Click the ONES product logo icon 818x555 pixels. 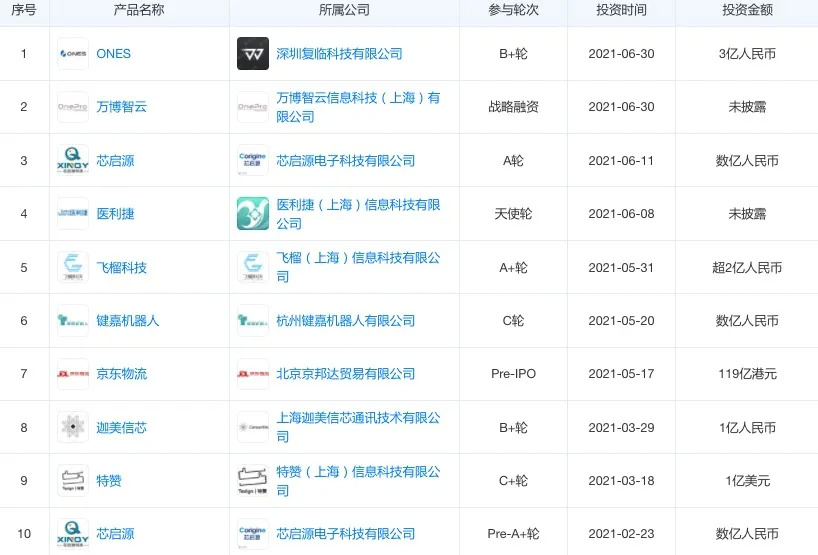coord(73,54)
